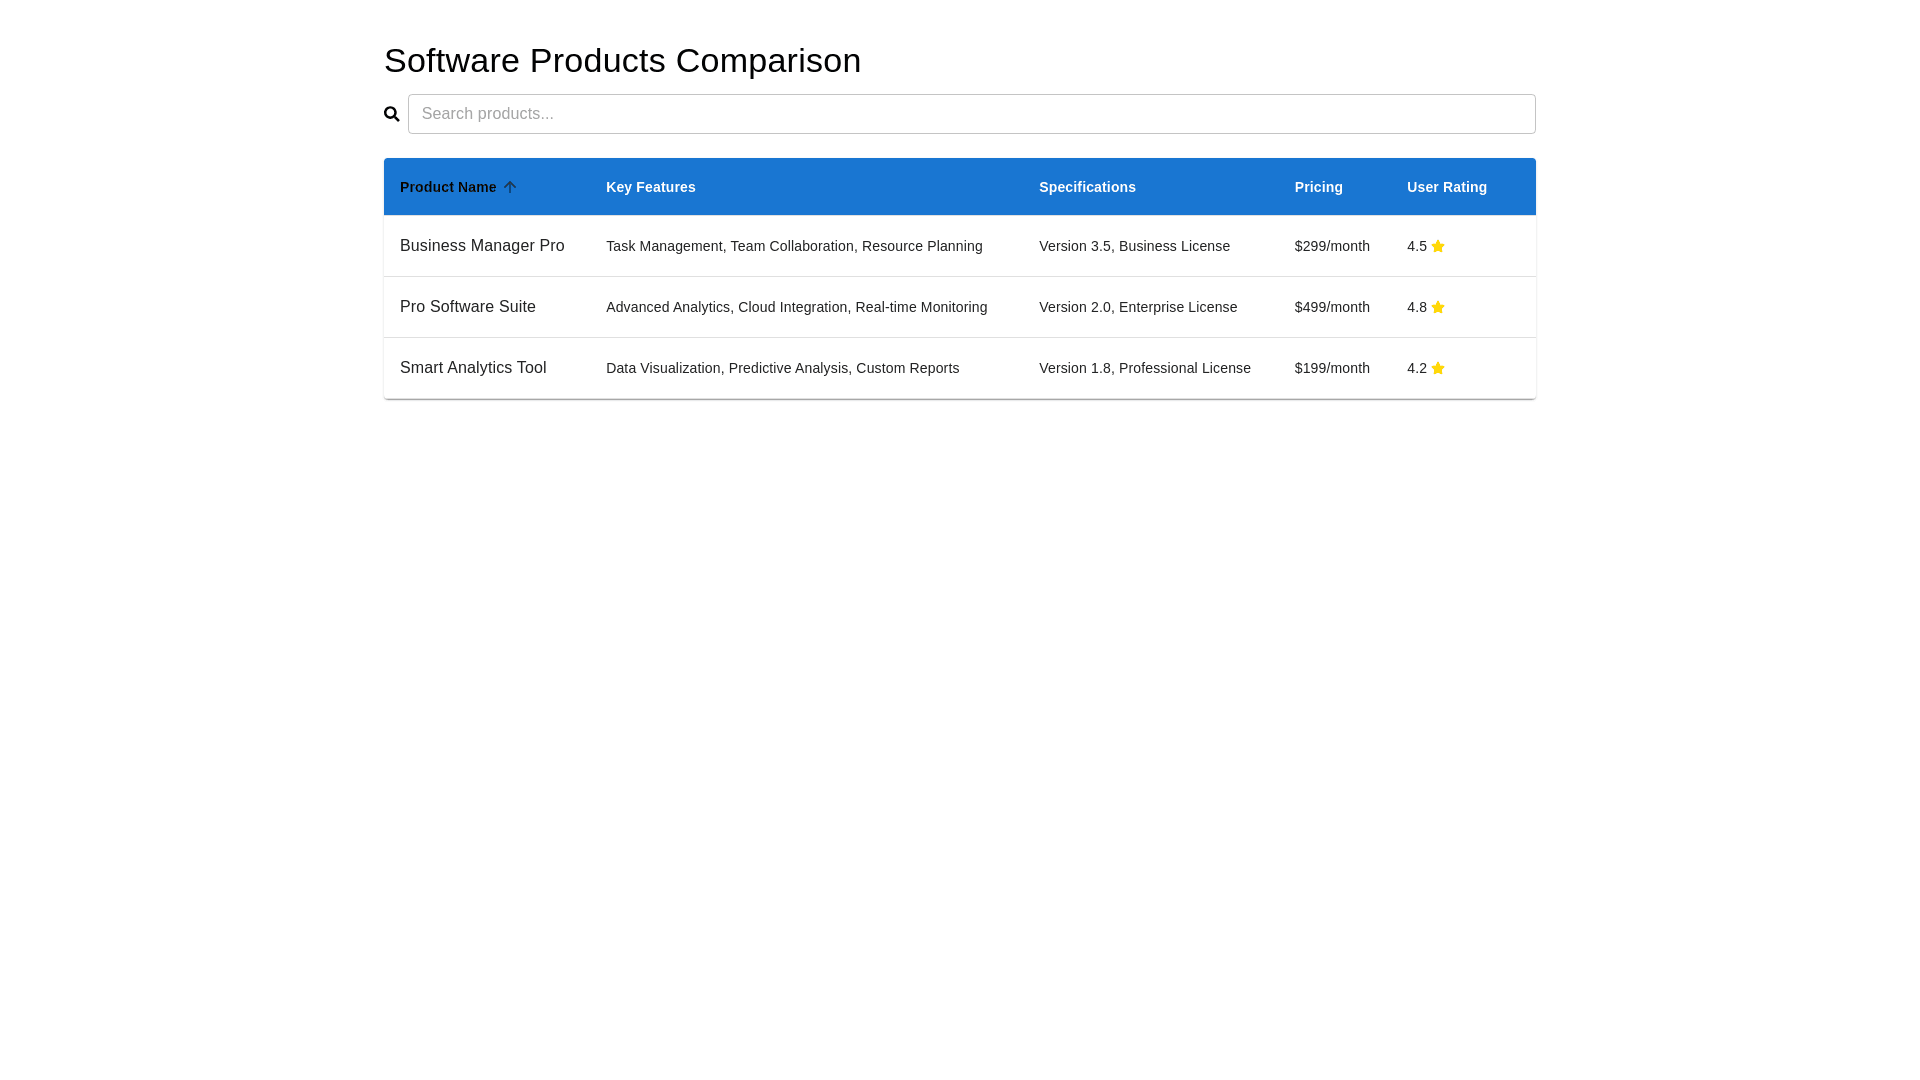Viewport: 1920px width, 1080px height.
Task: Click the $499/month pricing cell
Action: click(x=1332, y=307)
